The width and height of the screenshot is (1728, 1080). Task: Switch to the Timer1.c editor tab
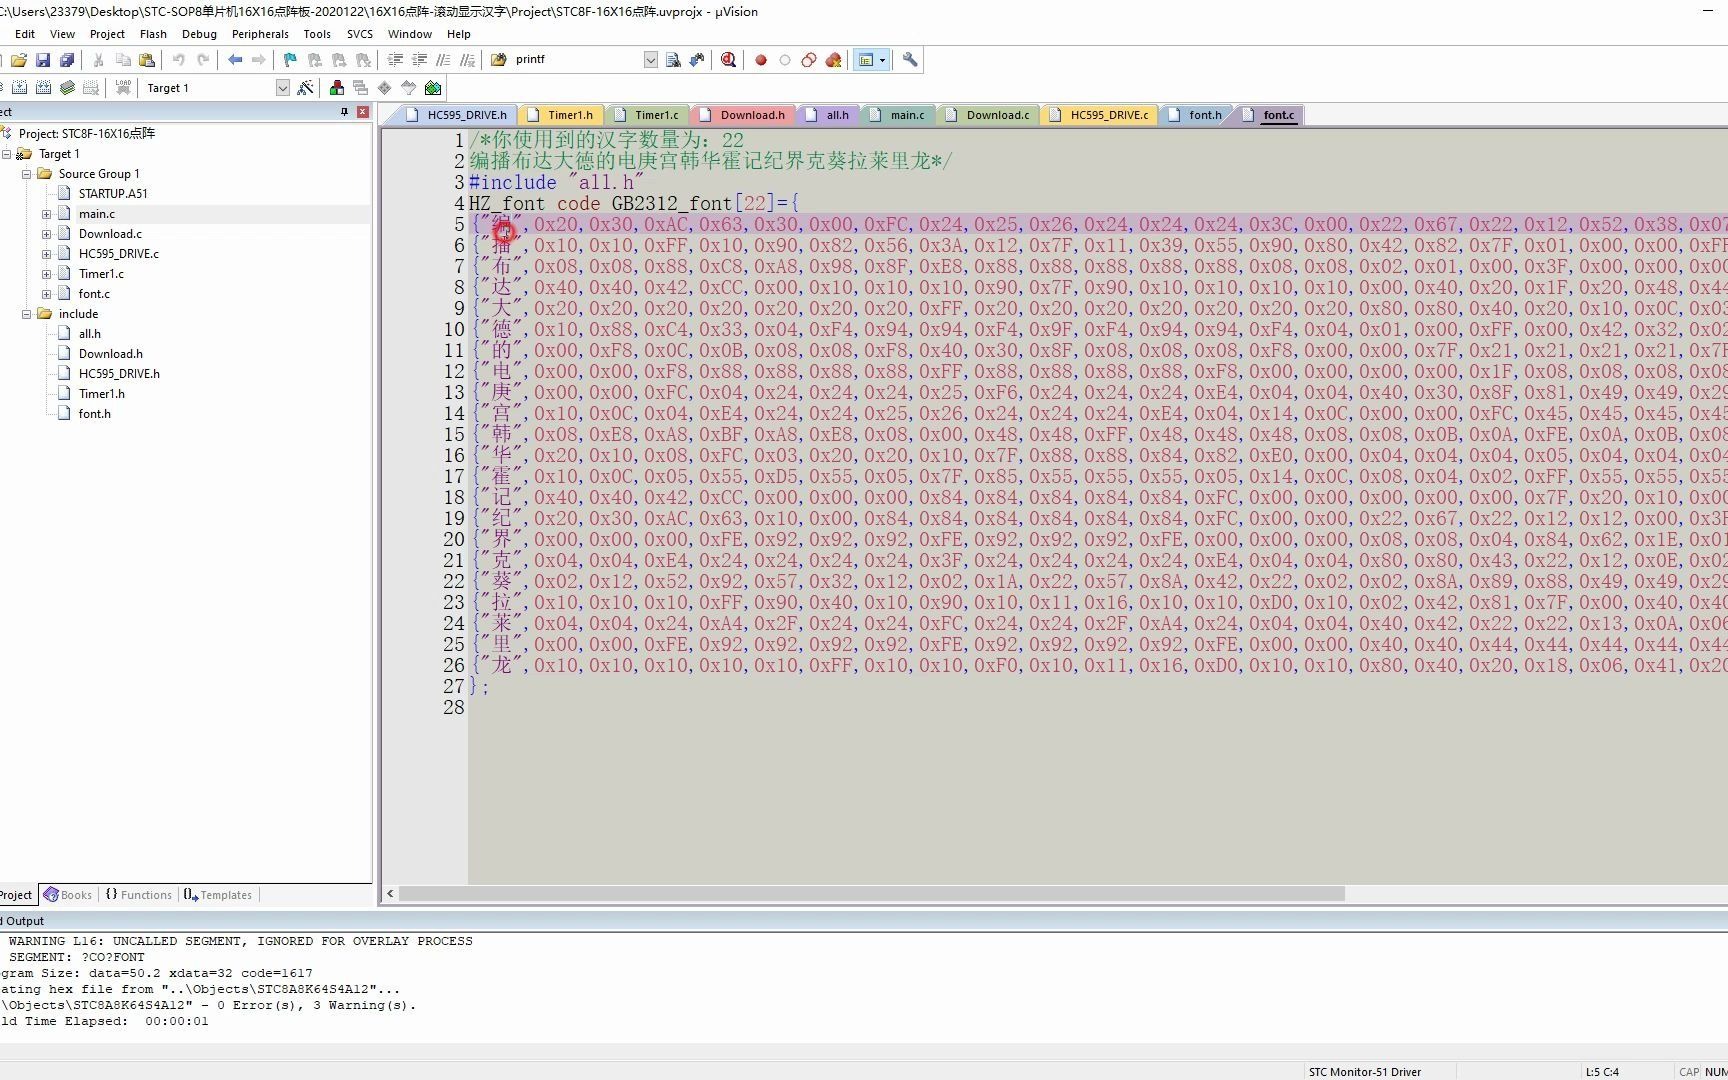646,115
